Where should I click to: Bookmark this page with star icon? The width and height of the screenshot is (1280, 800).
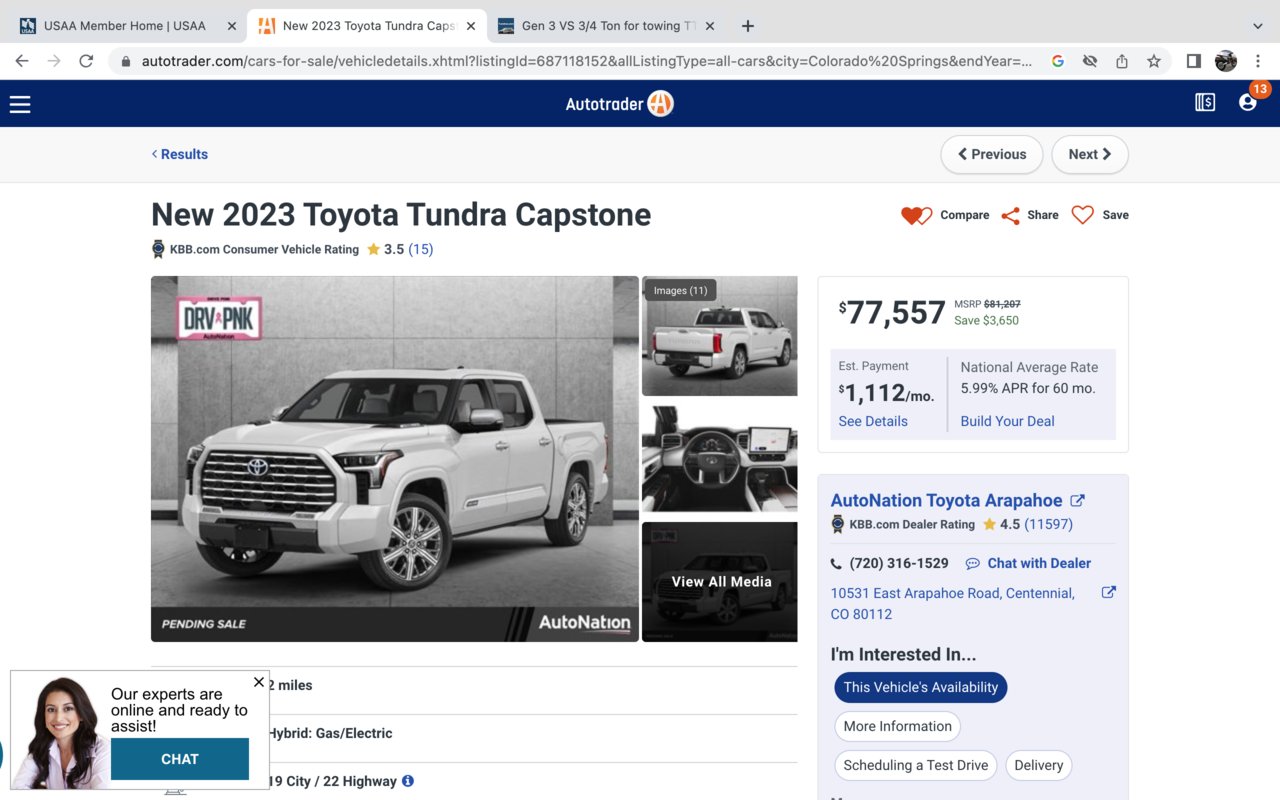(x=1154, y=61)
